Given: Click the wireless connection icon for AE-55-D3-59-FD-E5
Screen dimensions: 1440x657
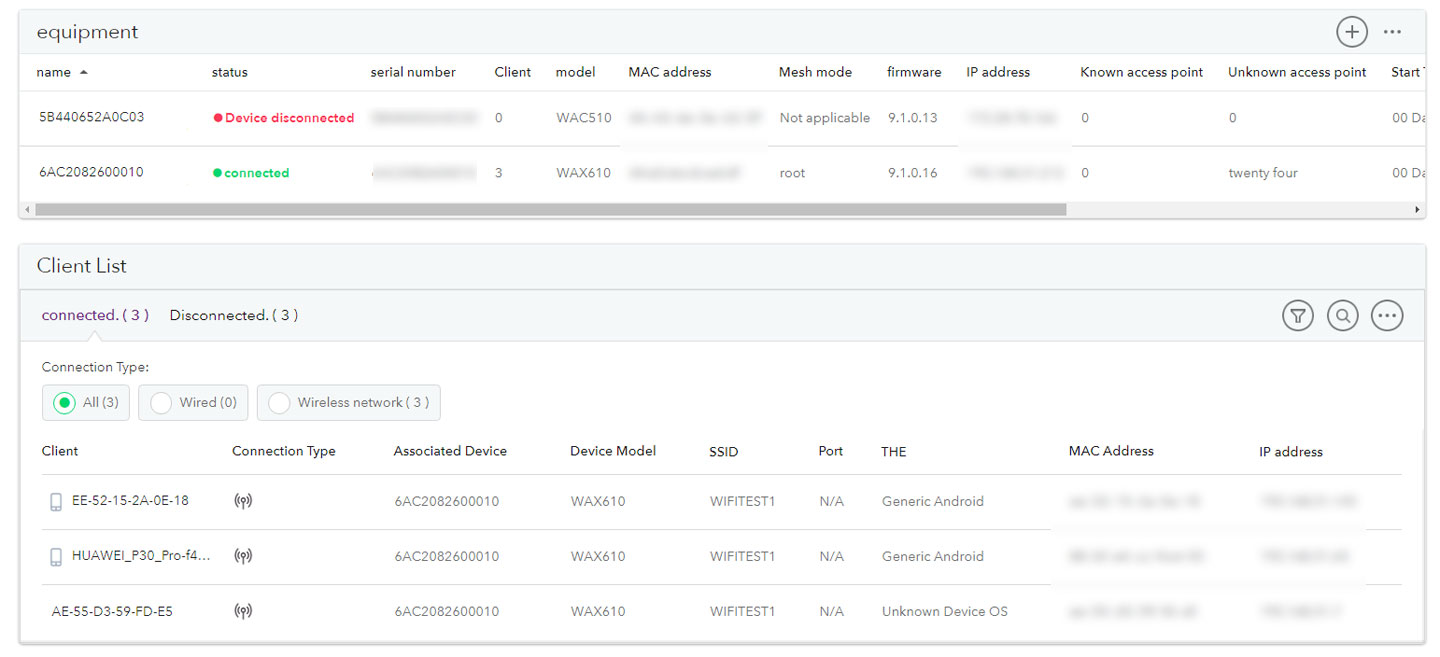Looking at the screenshot, I should [243, 611].
